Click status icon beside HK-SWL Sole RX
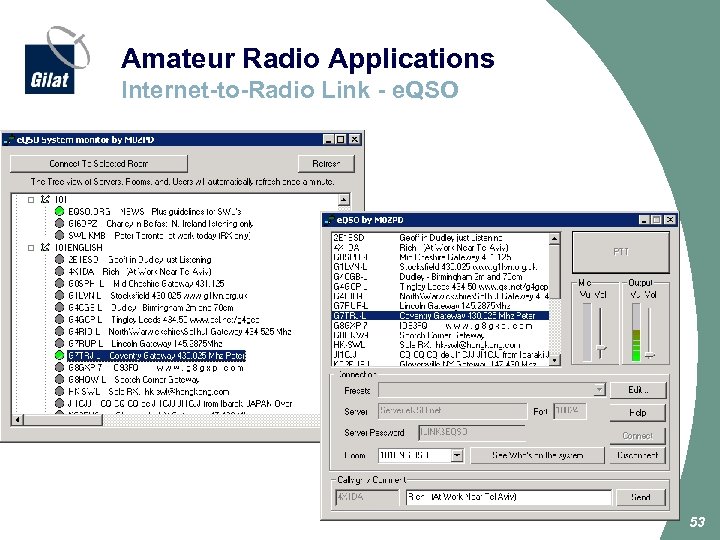The width and height of the screenshot is (720, 540). tap(59, 391)
